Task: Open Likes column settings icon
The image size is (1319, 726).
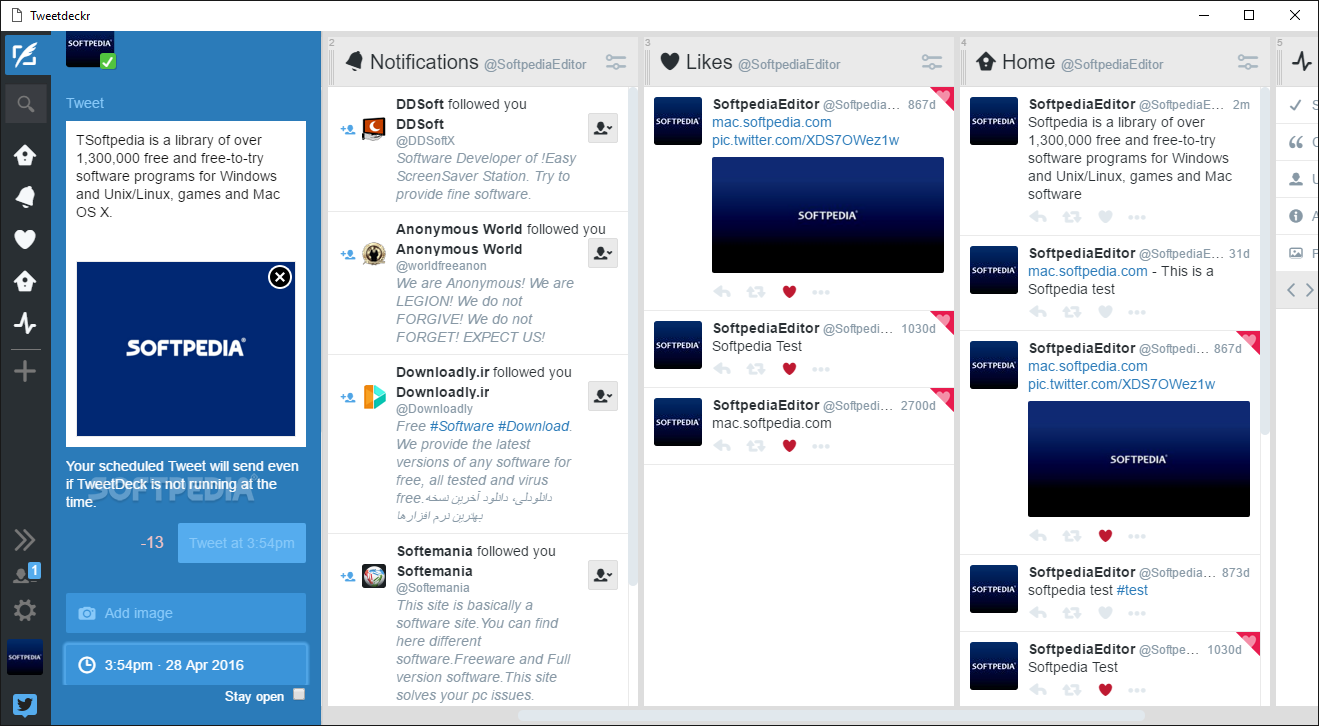Action: [x=932, y=62]
